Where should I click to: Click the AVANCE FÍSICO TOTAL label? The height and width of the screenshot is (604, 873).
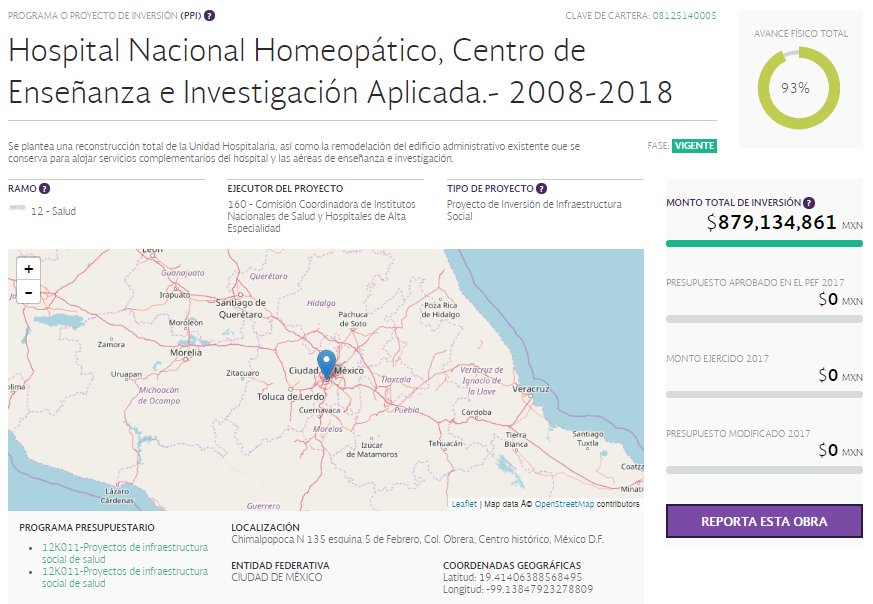pyautogui.click(x=801, y=33)
